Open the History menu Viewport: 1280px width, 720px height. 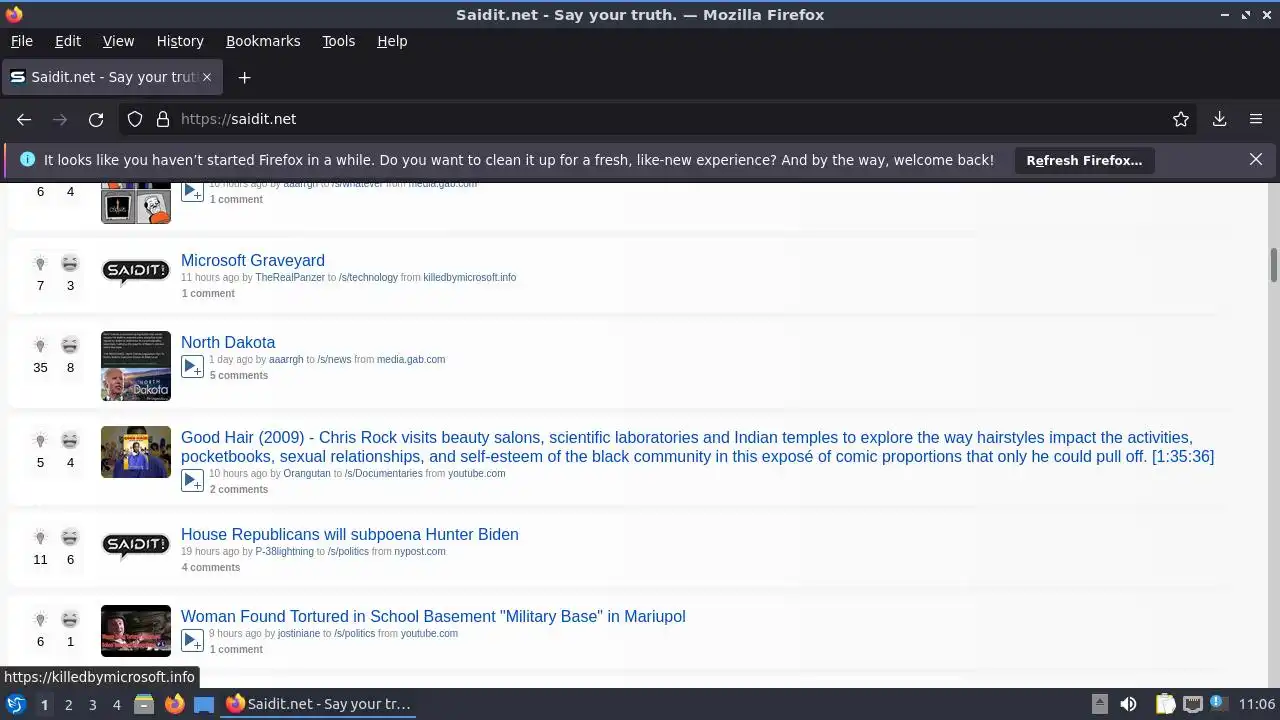(180, 41)
